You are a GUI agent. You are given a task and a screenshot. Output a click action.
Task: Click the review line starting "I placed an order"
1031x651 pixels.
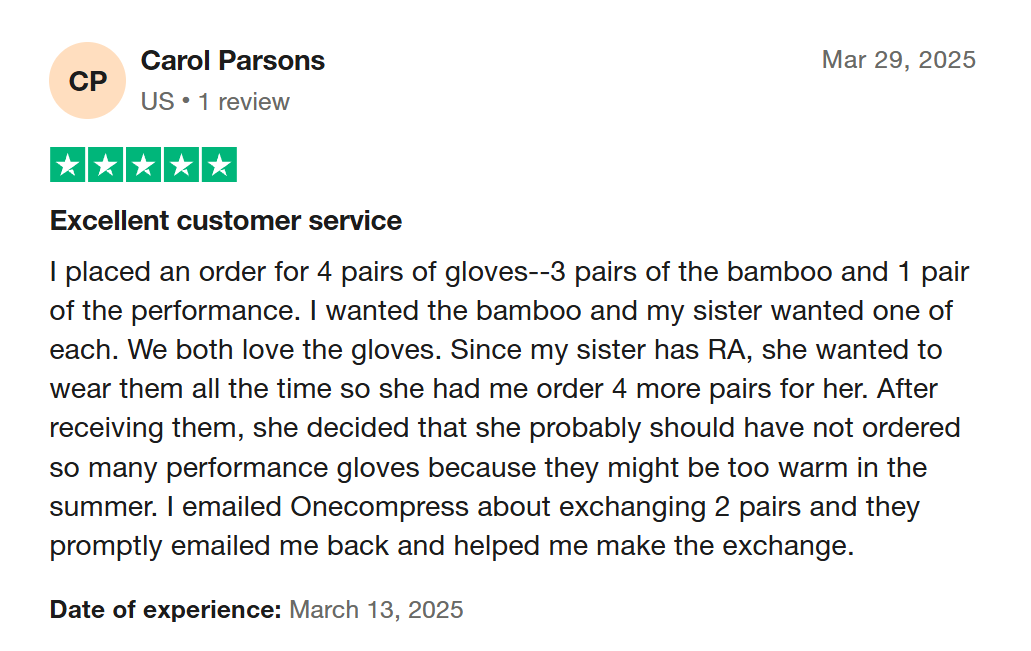point(509,272)
